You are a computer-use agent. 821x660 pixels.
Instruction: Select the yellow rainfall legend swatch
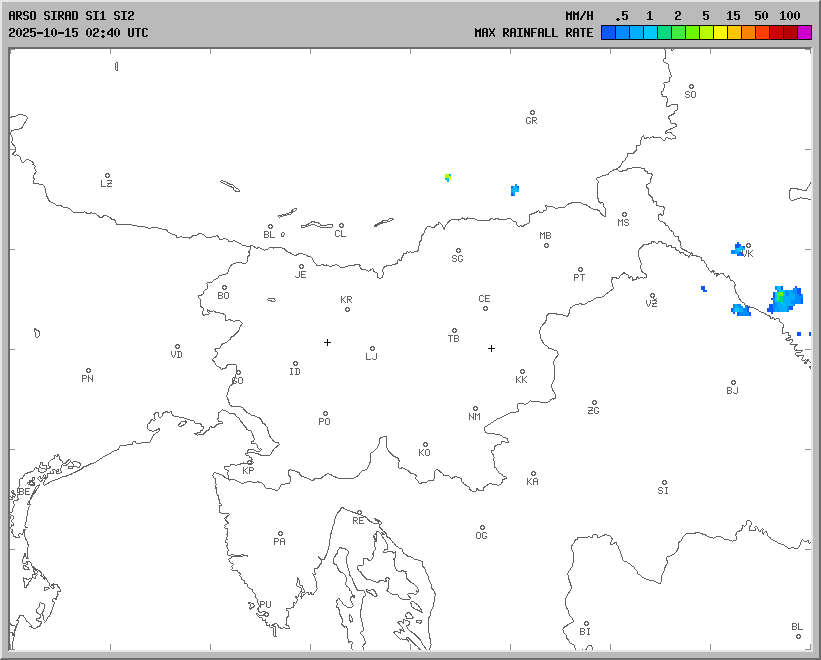721,33
